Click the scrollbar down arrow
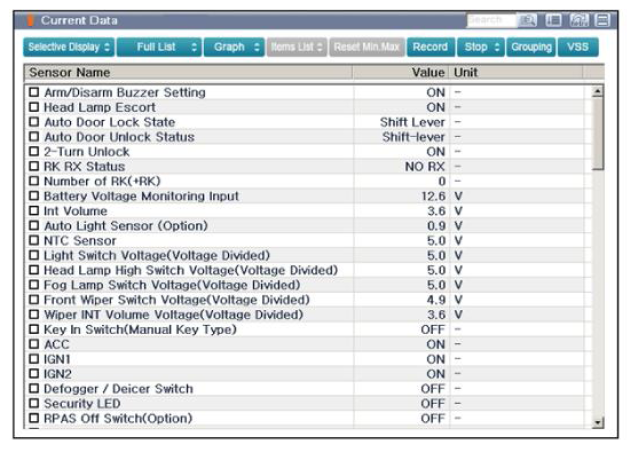Screen dimensions: 636x449 tap(597, 422)
